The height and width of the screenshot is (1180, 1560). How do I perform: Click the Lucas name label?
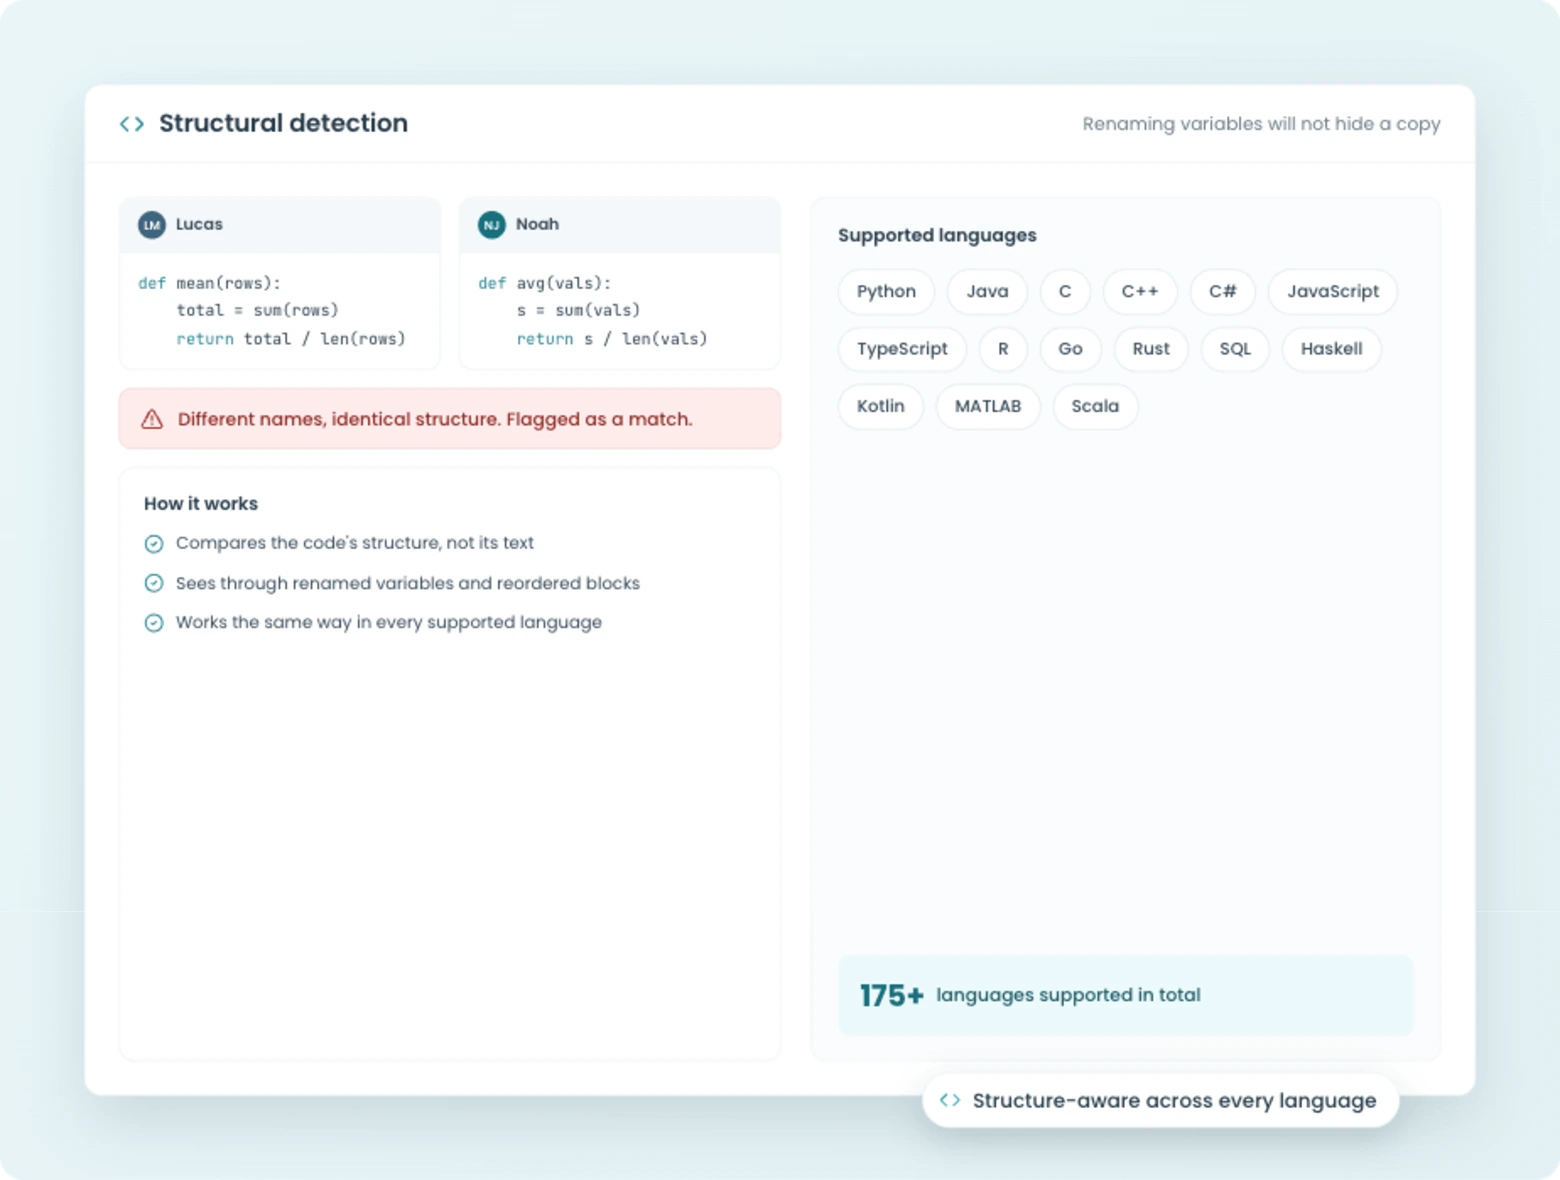(199, 224)
